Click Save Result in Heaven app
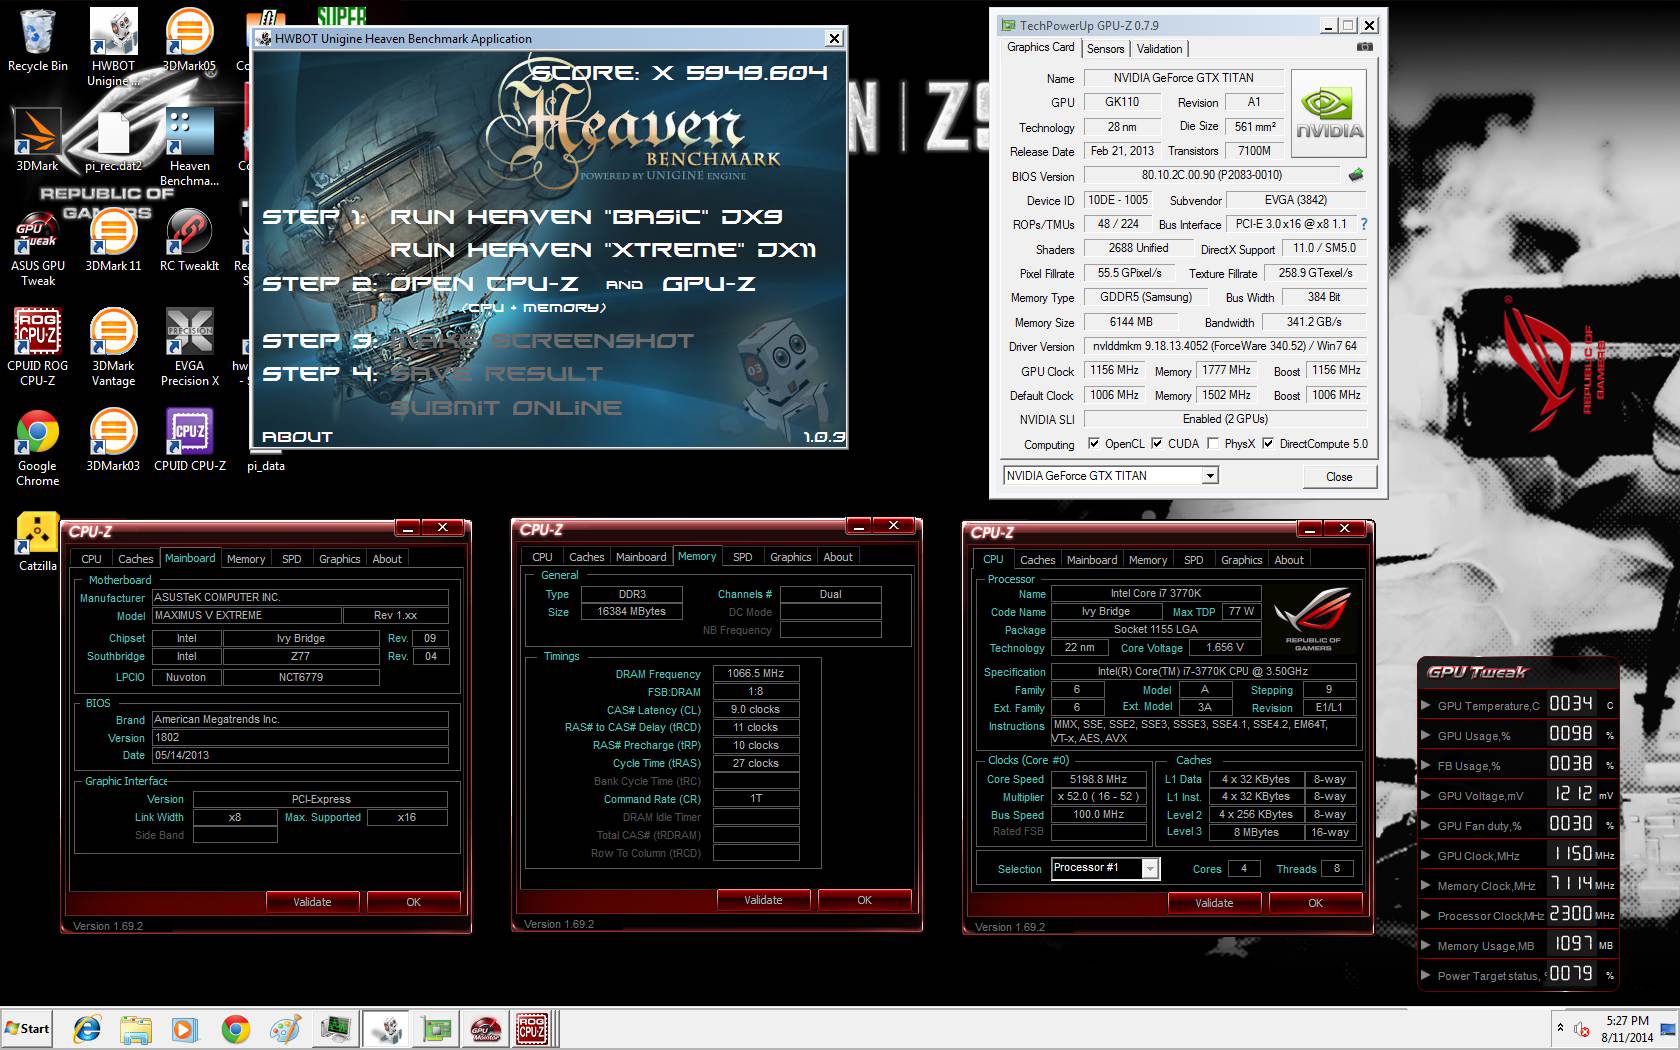 coord(496,374)
